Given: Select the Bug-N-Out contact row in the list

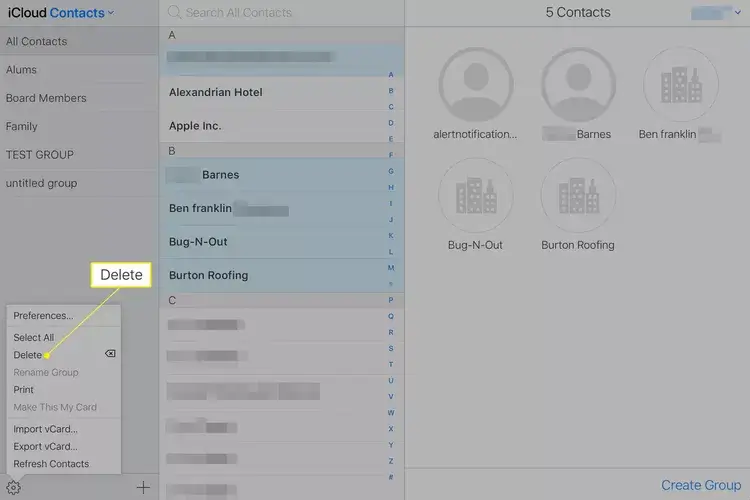Looking at the screenshot, I should coord(282,242).
